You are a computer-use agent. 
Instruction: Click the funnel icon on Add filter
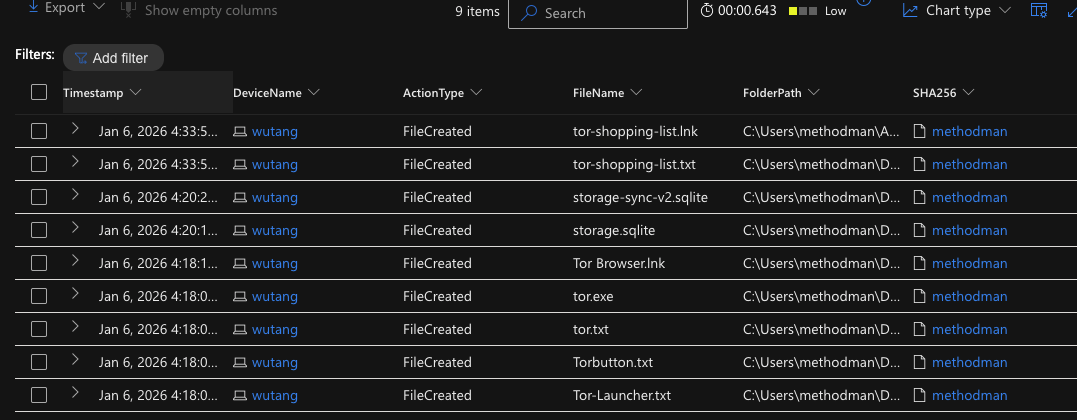click(81, 58)
